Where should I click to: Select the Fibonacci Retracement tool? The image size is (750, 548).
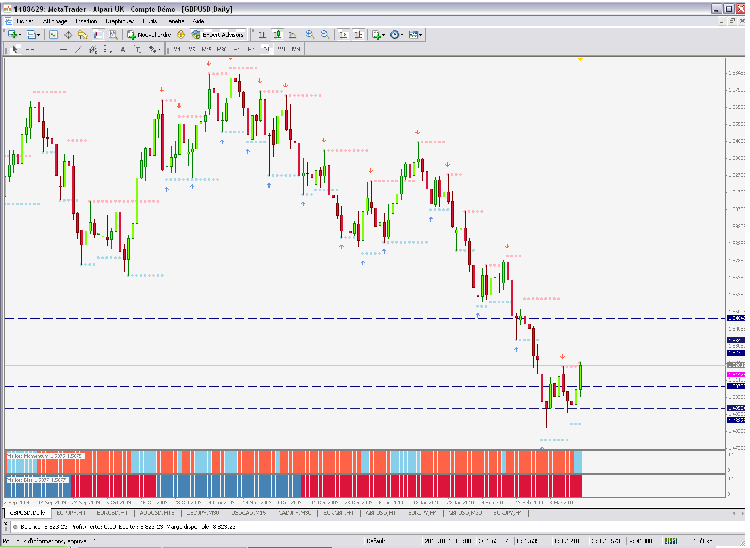(108, 49)
